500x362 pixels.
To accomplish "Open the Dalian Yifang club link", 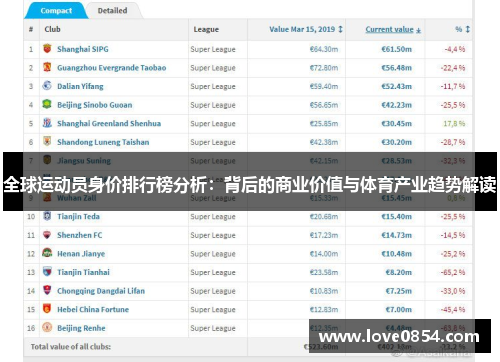I will coord(80,87).
